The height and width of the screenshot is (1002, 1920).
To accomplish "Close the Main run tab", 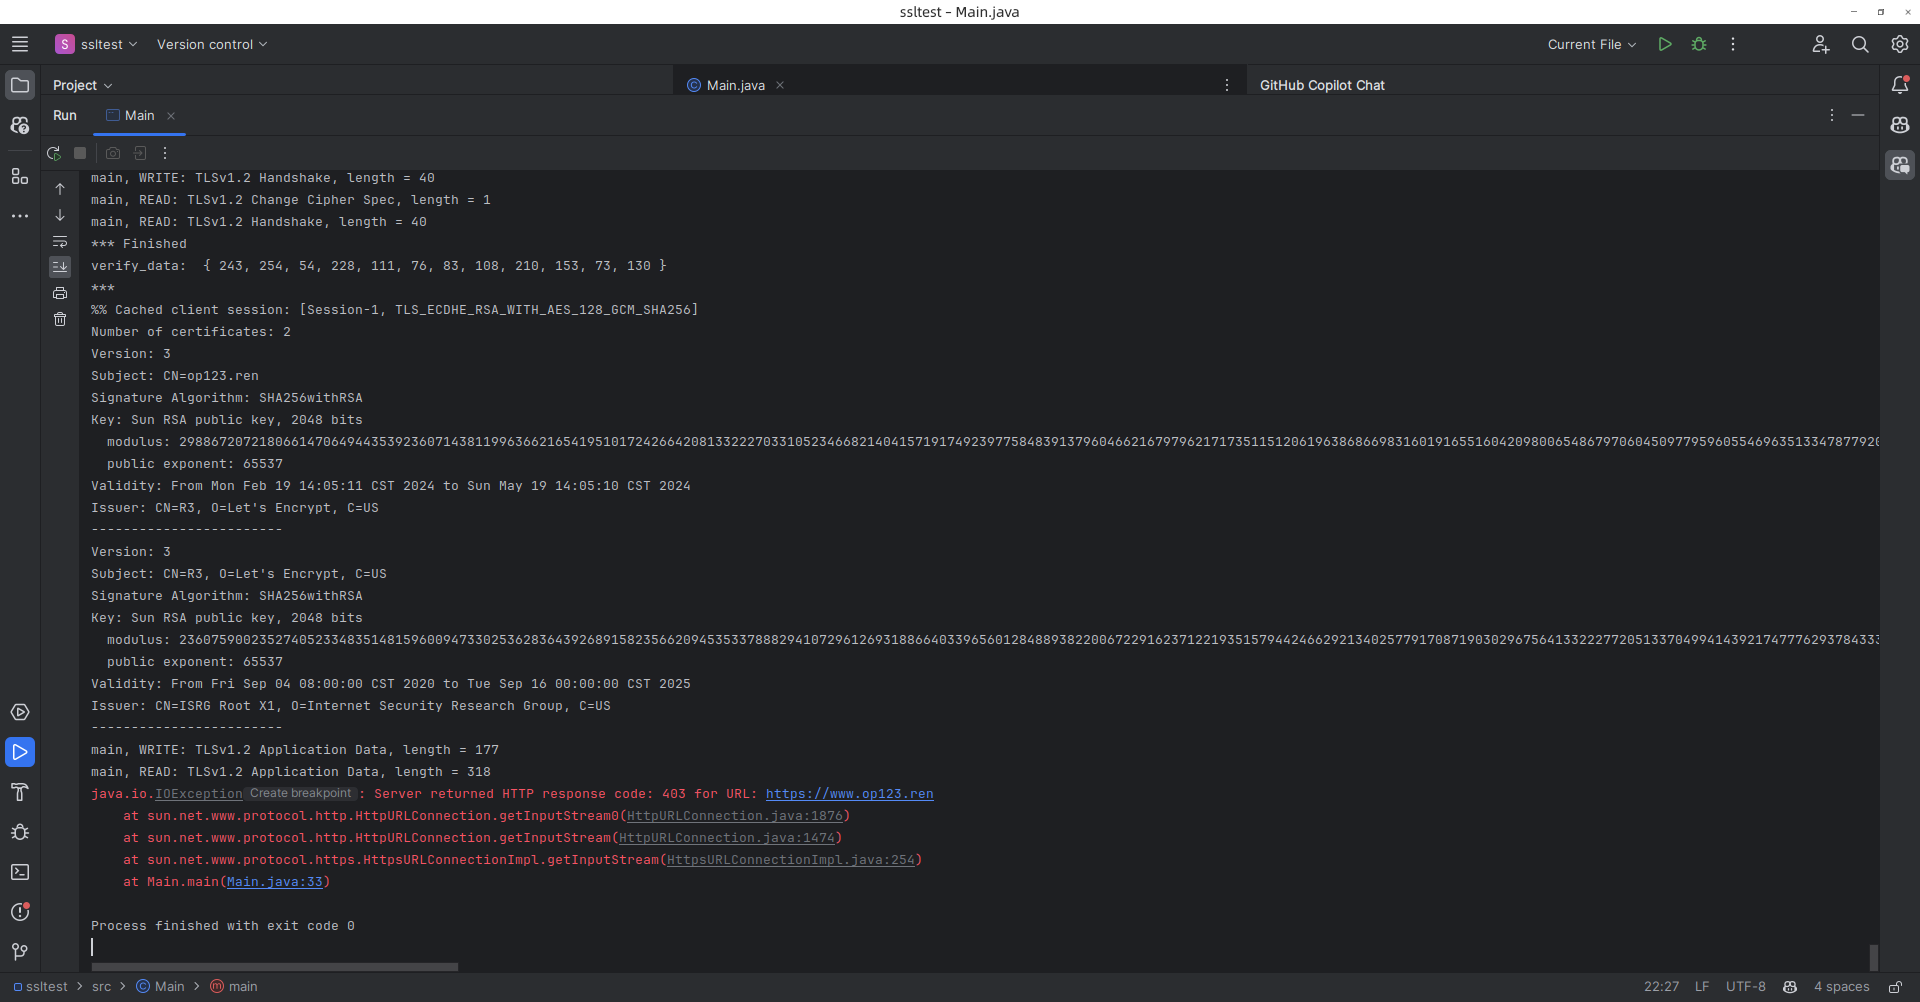I will (x=171, y=116).
